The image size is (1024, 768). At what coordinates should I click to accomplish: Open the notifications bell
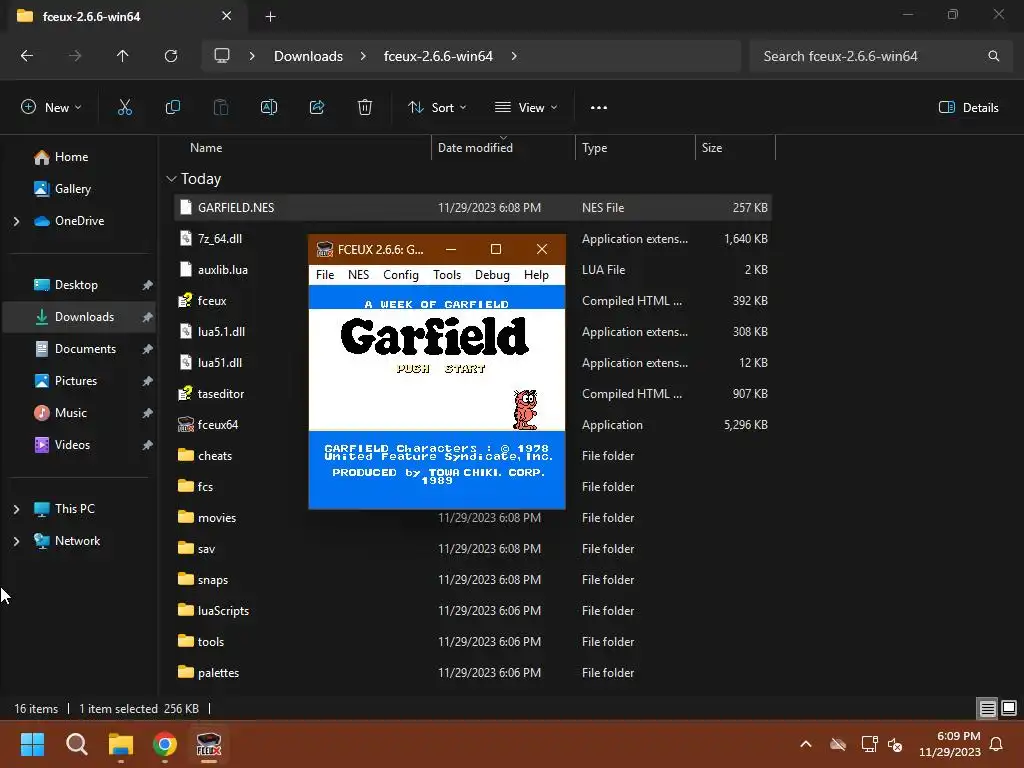tap(997, 744)
